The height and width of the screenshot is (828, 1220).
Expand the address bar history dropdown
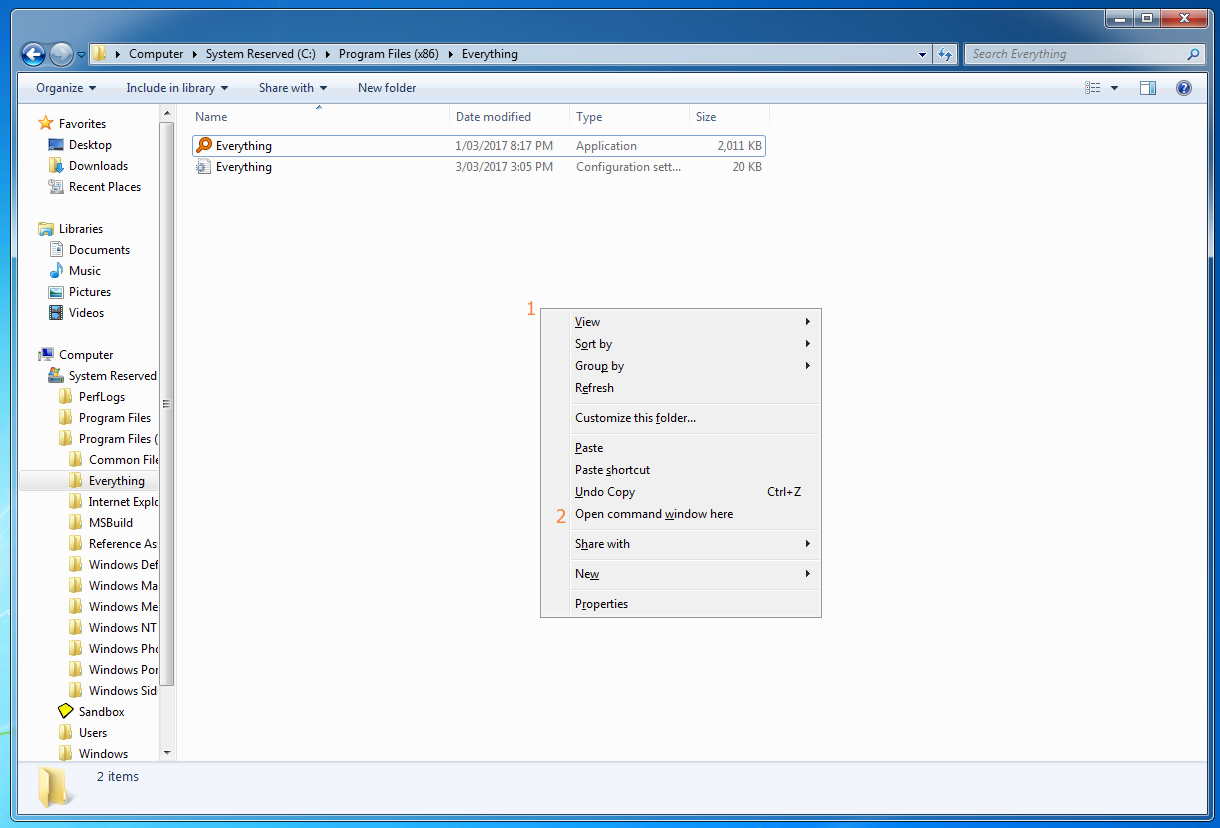[x=922, y=54]
